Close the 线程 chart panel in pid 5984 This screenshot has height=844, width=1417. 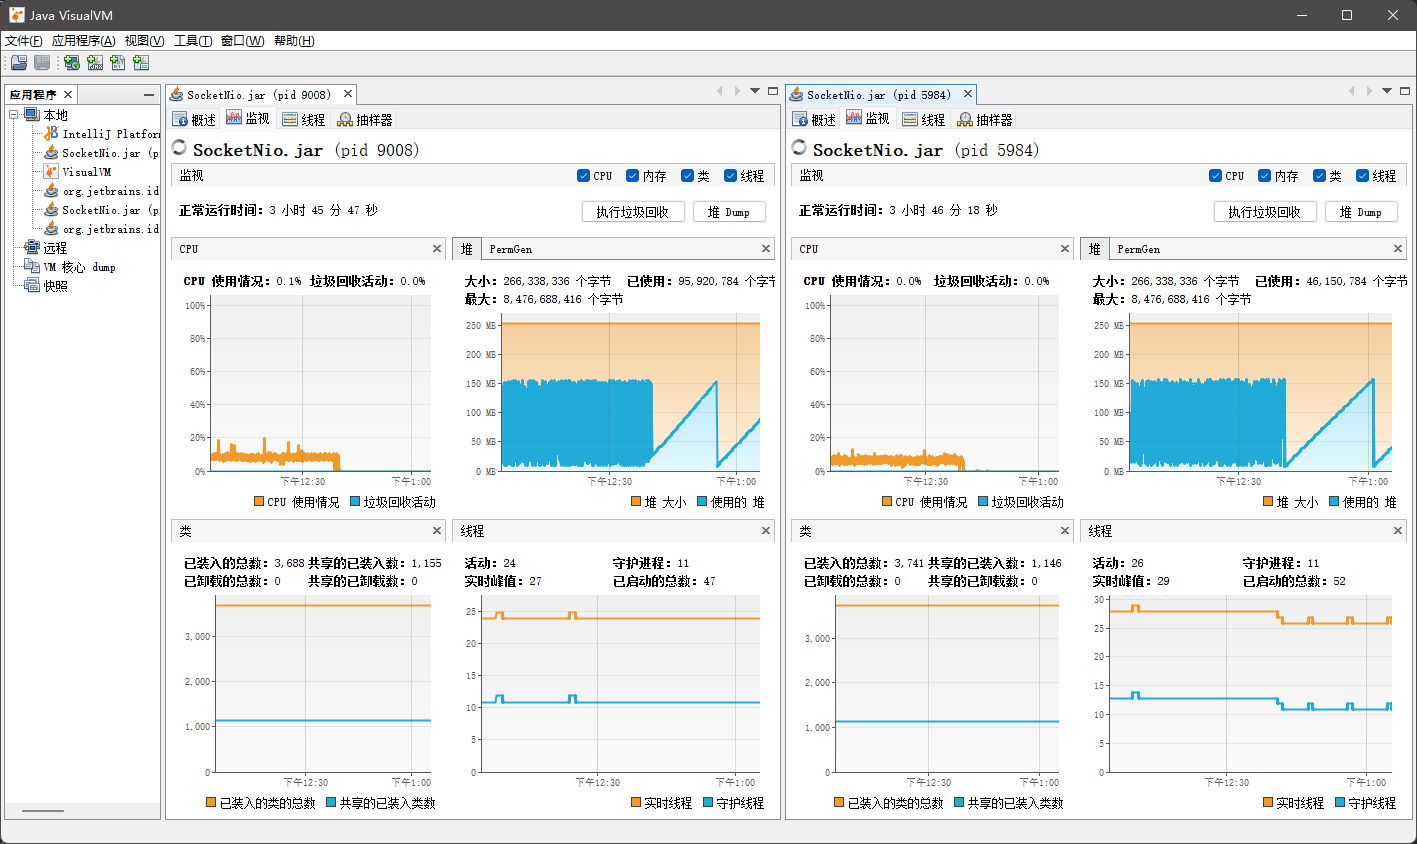[1398, 530]
